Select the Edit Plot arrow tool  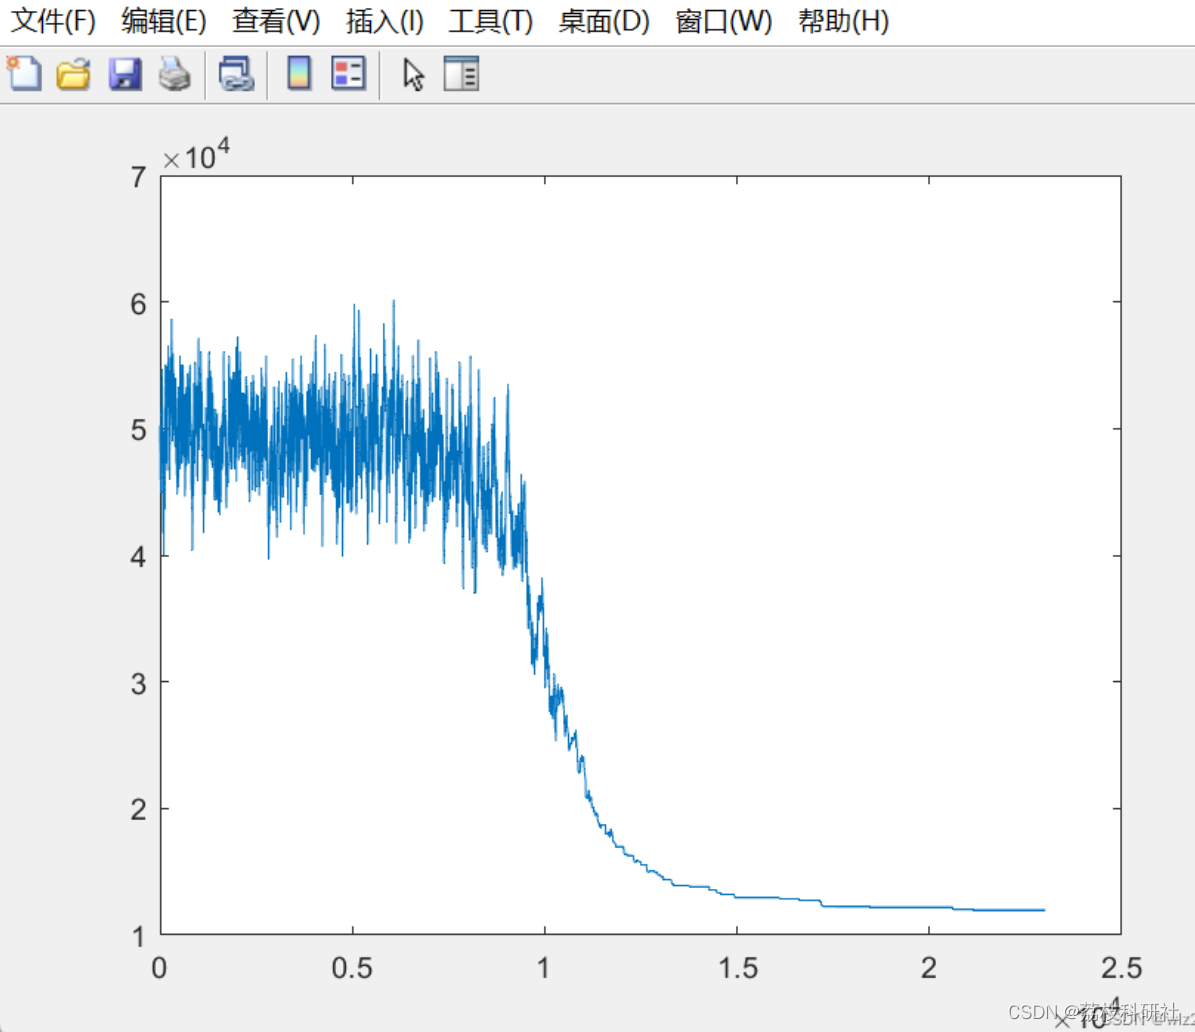click(x=413, y=73)
